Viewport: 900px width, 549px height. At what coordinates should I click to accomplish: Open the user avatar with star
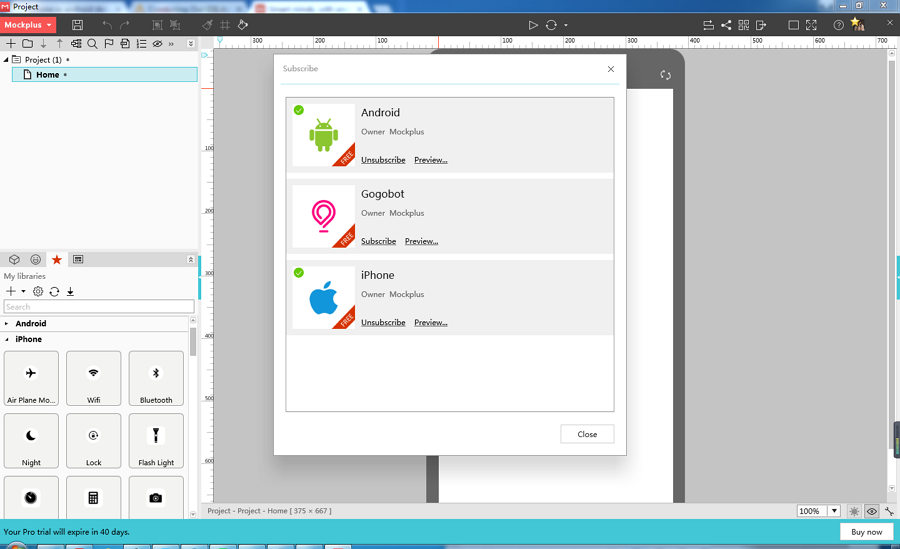point(858,24)
